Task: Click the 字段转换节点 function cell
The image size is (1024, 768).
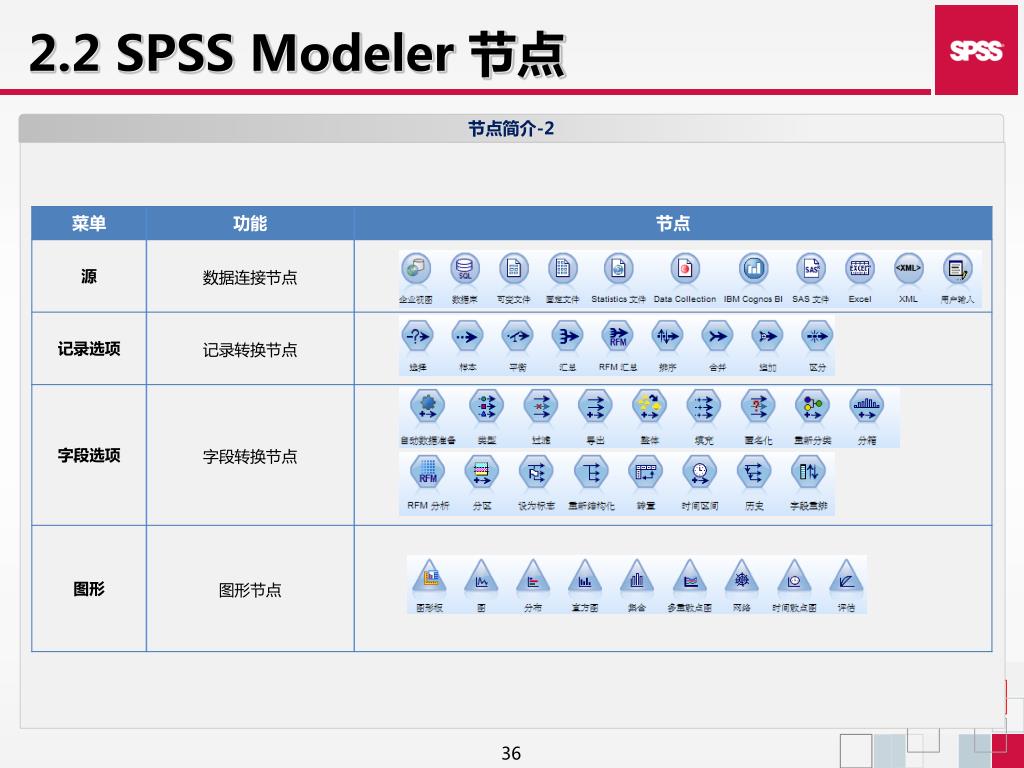Action: pos(250,456)
